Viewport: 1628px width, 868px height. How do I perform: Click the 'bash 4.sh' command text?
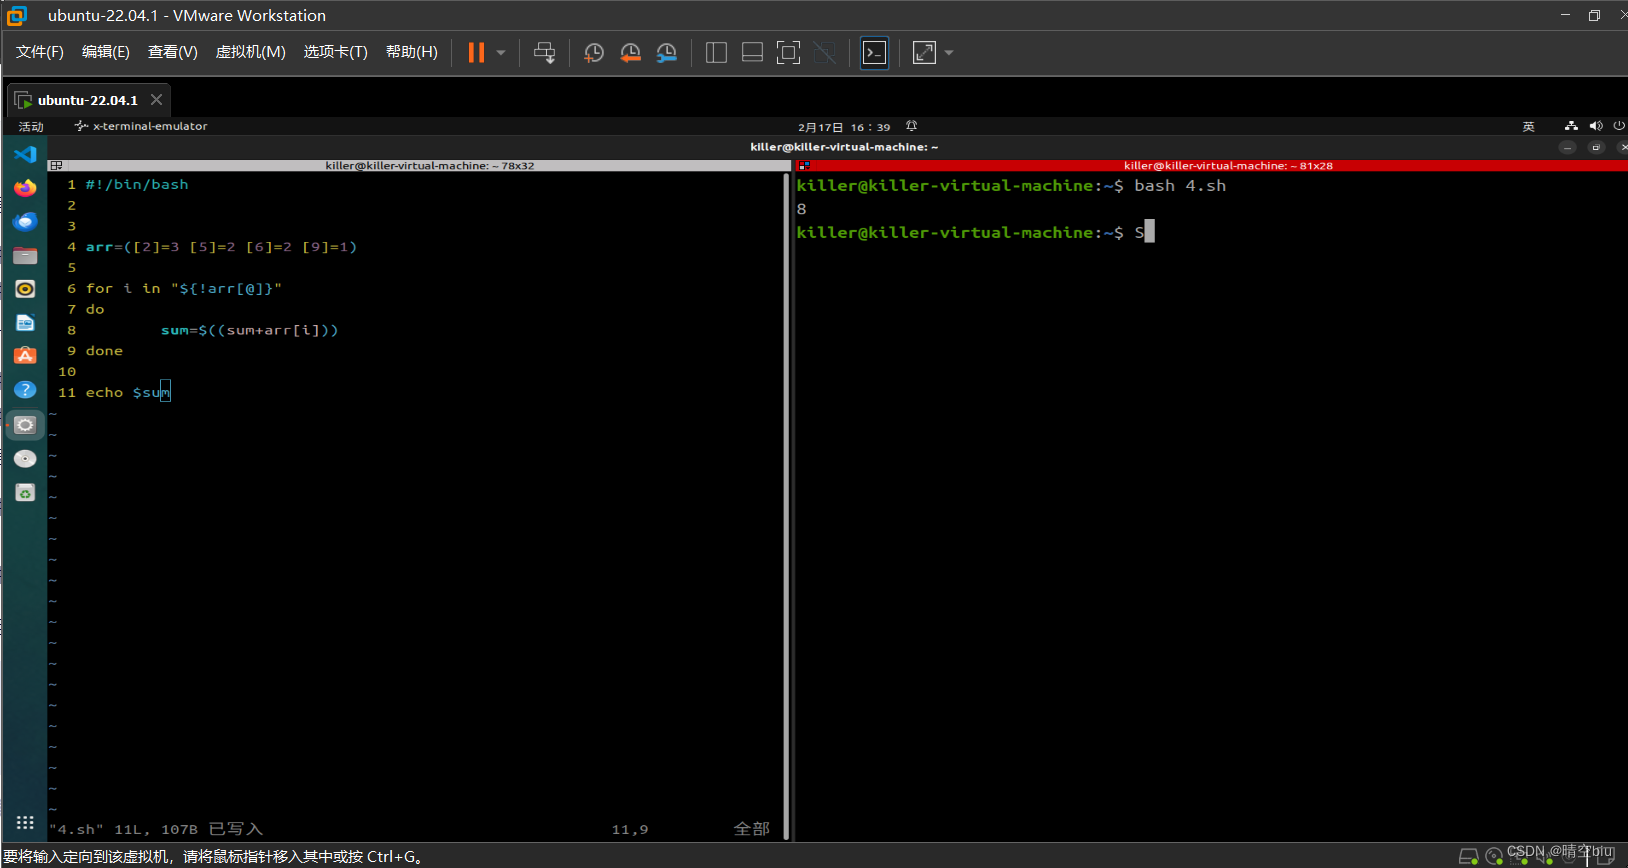pos(1180,186)
